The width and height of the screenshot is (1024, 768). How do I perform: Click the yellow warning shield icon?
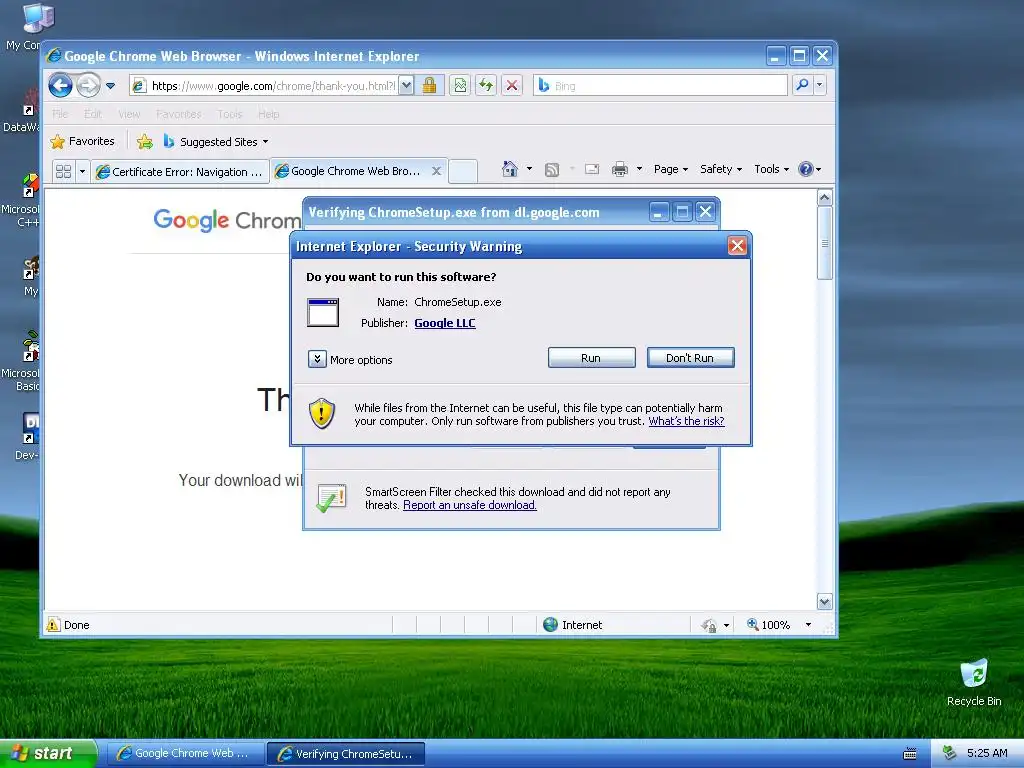(x=321, y=413)
